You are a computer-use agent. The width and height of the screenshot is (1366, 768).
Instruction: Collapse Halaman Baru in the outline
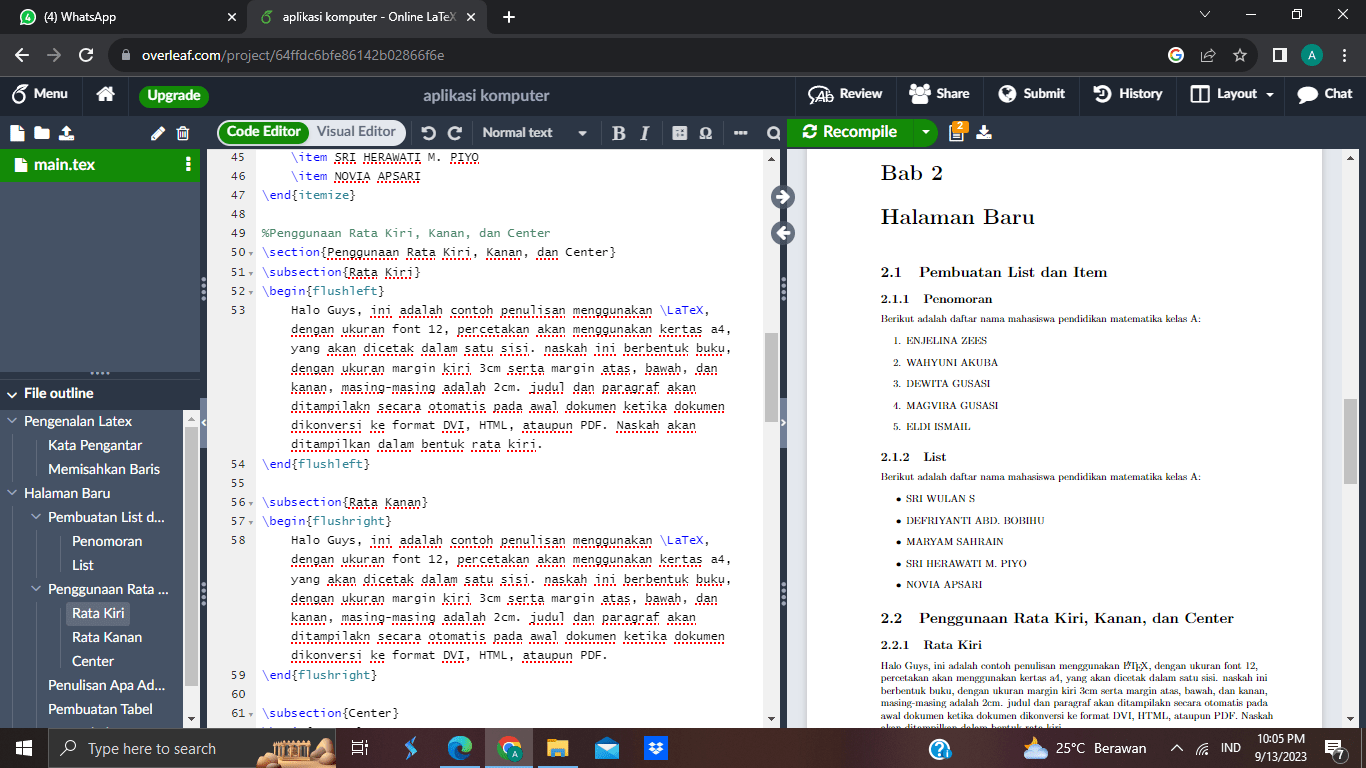coord(13,493)
